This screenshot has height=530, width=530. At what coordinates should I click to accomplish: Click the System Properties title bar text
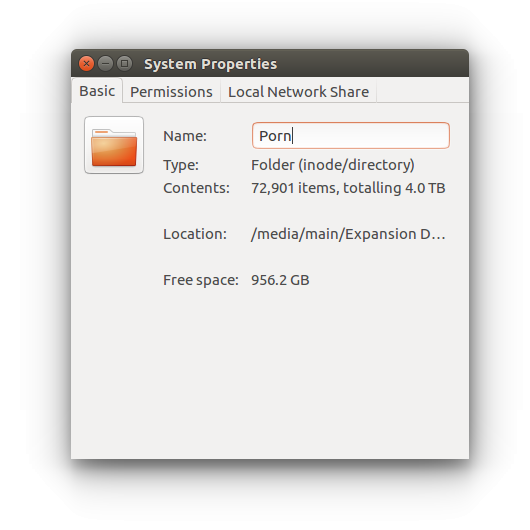[210, 64]
